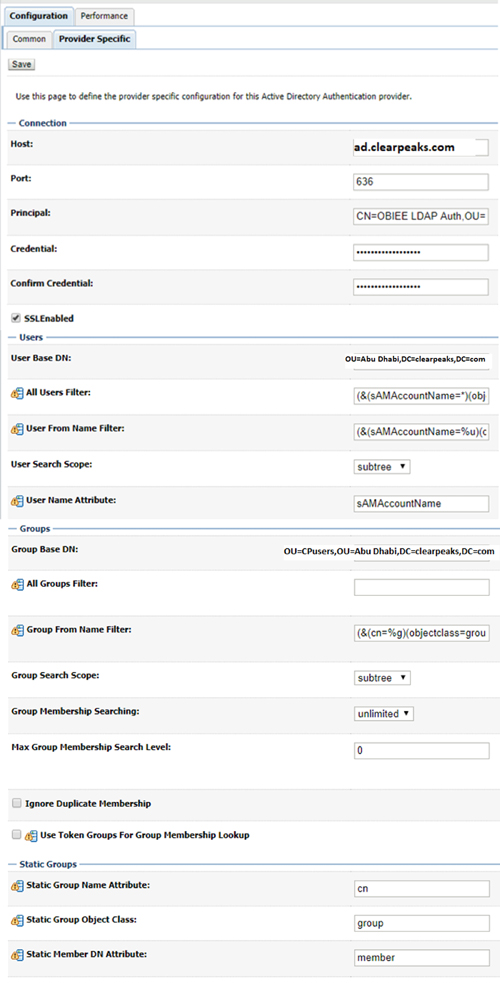The height and width of the screenshot is (983, 500).
Task: Click icon beside Static Member DN Attribute
Action: pos(17,955)
